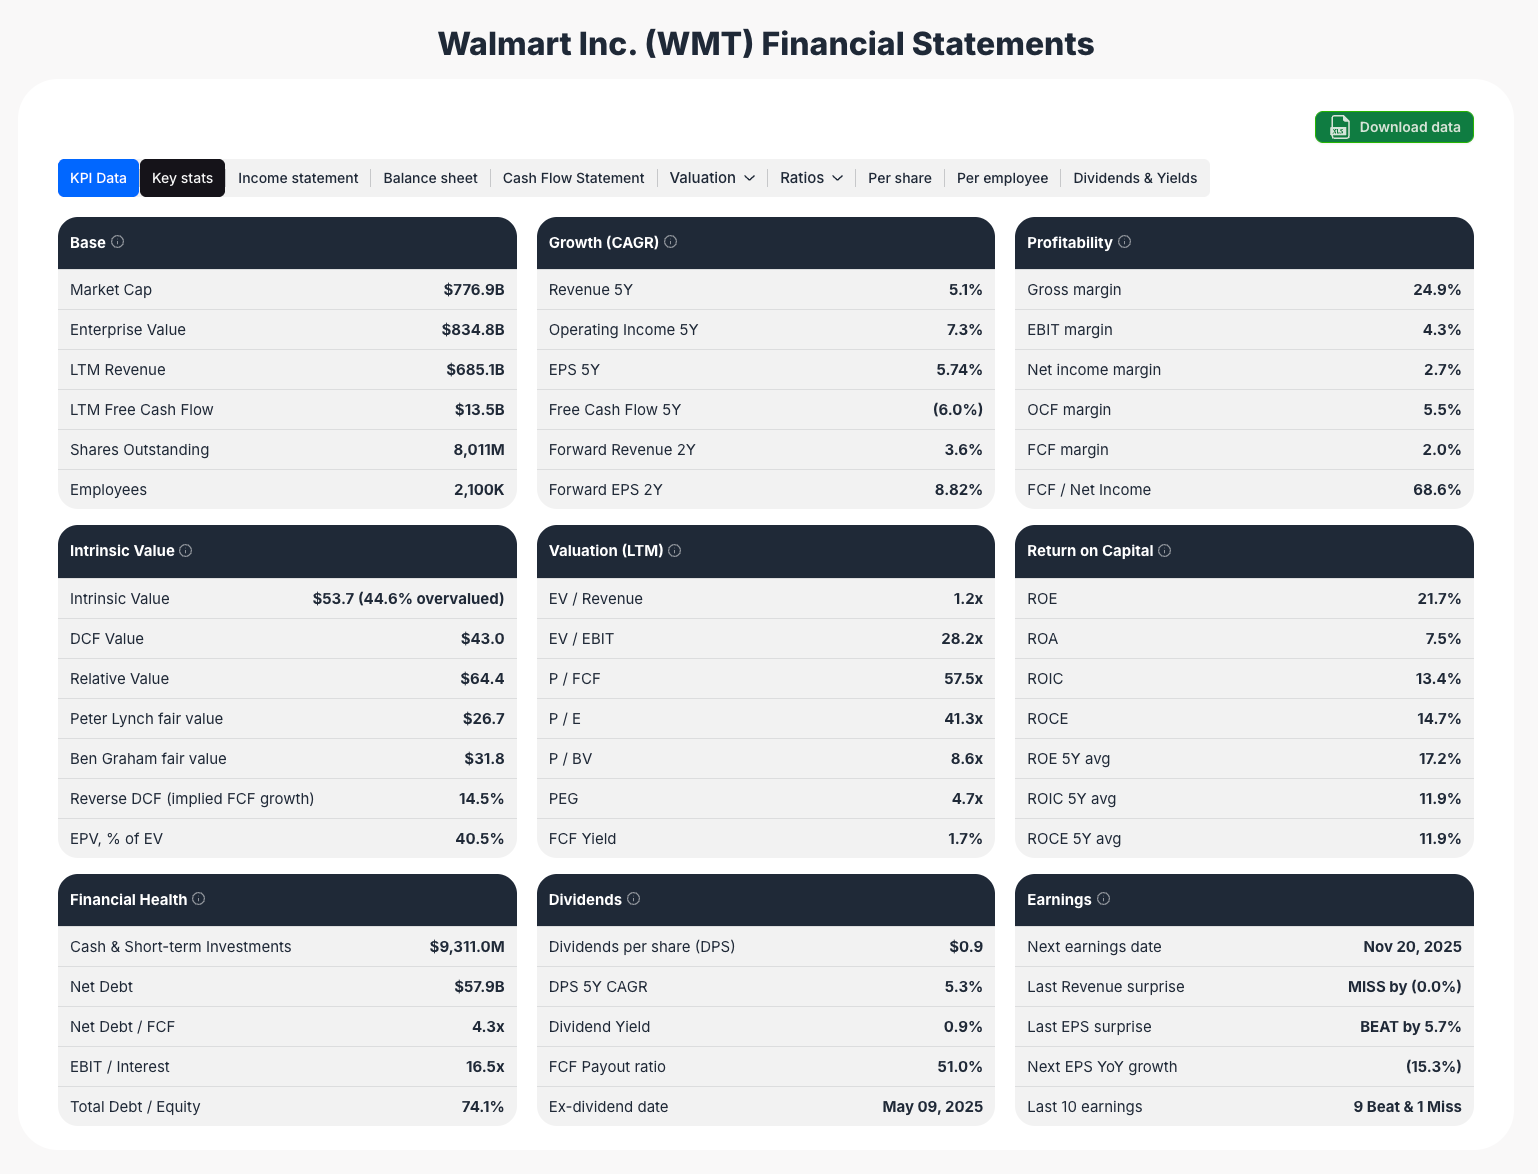The height and width of the screenshot is (1174, 1538).
Task: Expand the Valuation dropdown menu
Action: [711, 177]
